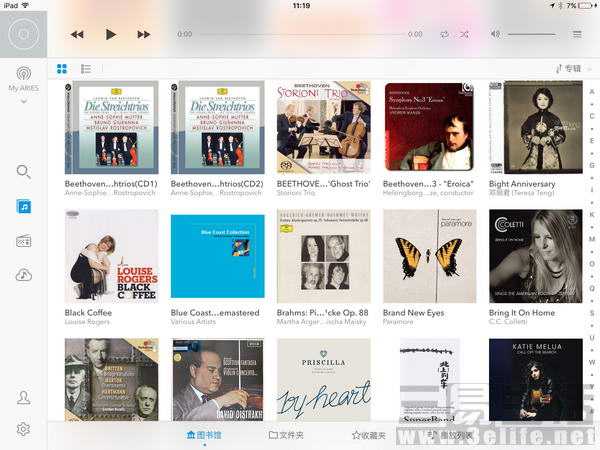Toggle shuffle playback
The image size is (600, 450).
point(464,34)
